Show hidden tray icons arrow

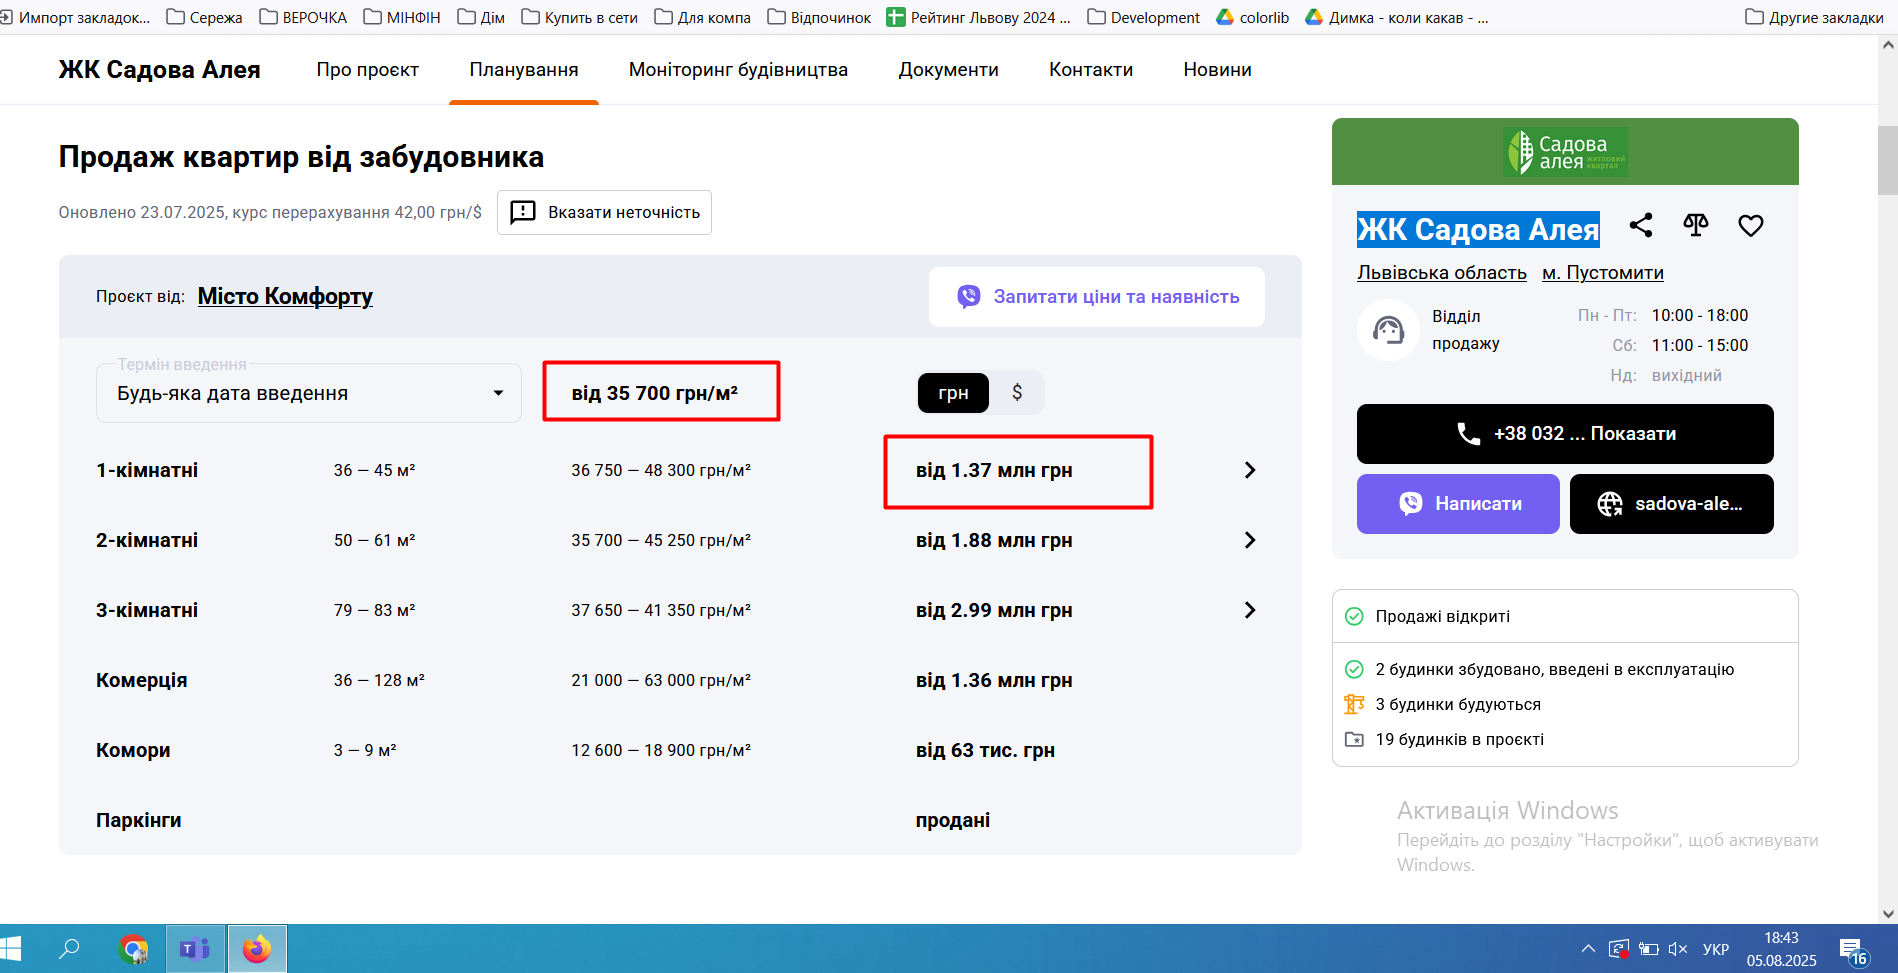[1588, 949]
